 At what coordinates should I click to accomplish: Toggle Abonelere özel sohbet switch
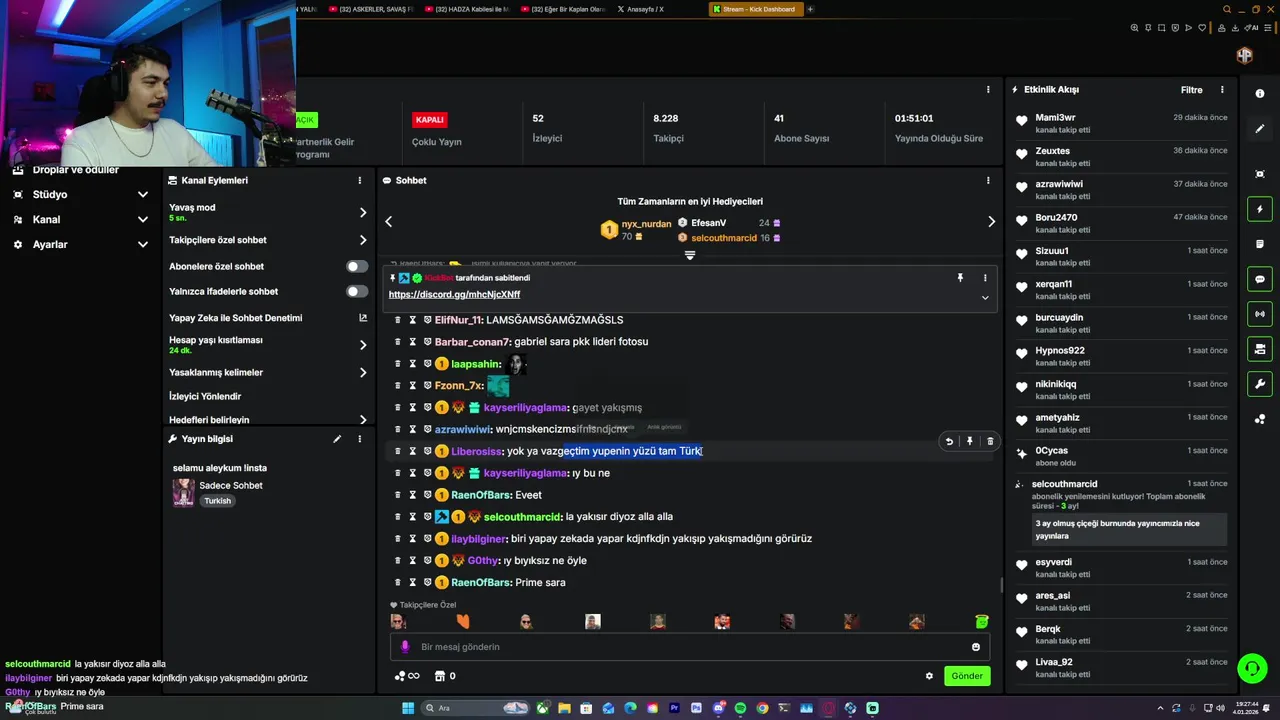tap(357, 267)
